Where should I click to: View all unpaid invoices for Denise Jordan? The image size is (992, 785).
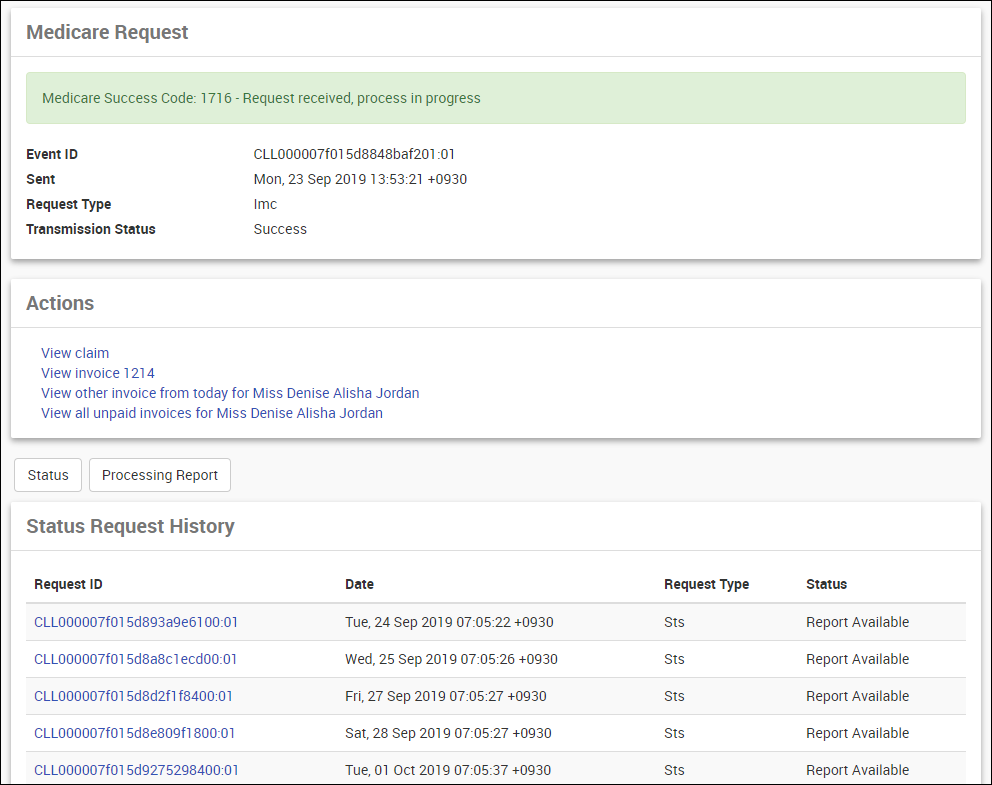[212, 413]
